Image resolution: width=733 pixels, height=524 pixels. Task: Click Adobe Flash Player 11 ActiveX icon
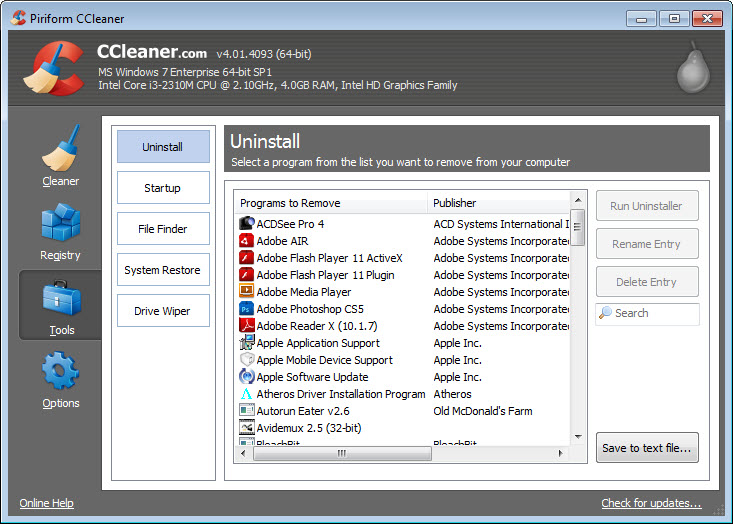pyautogui.click(x=246, y=258)
